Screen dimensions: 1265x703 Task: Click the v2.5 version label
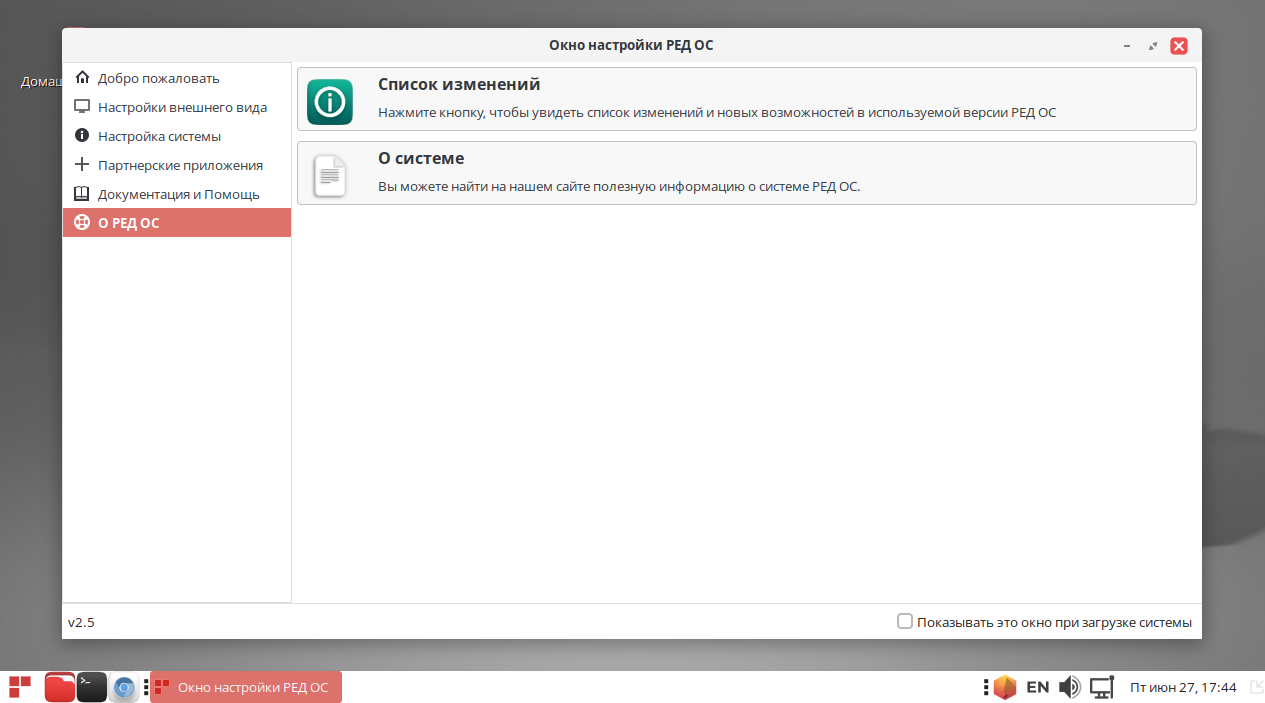(81, 622)
